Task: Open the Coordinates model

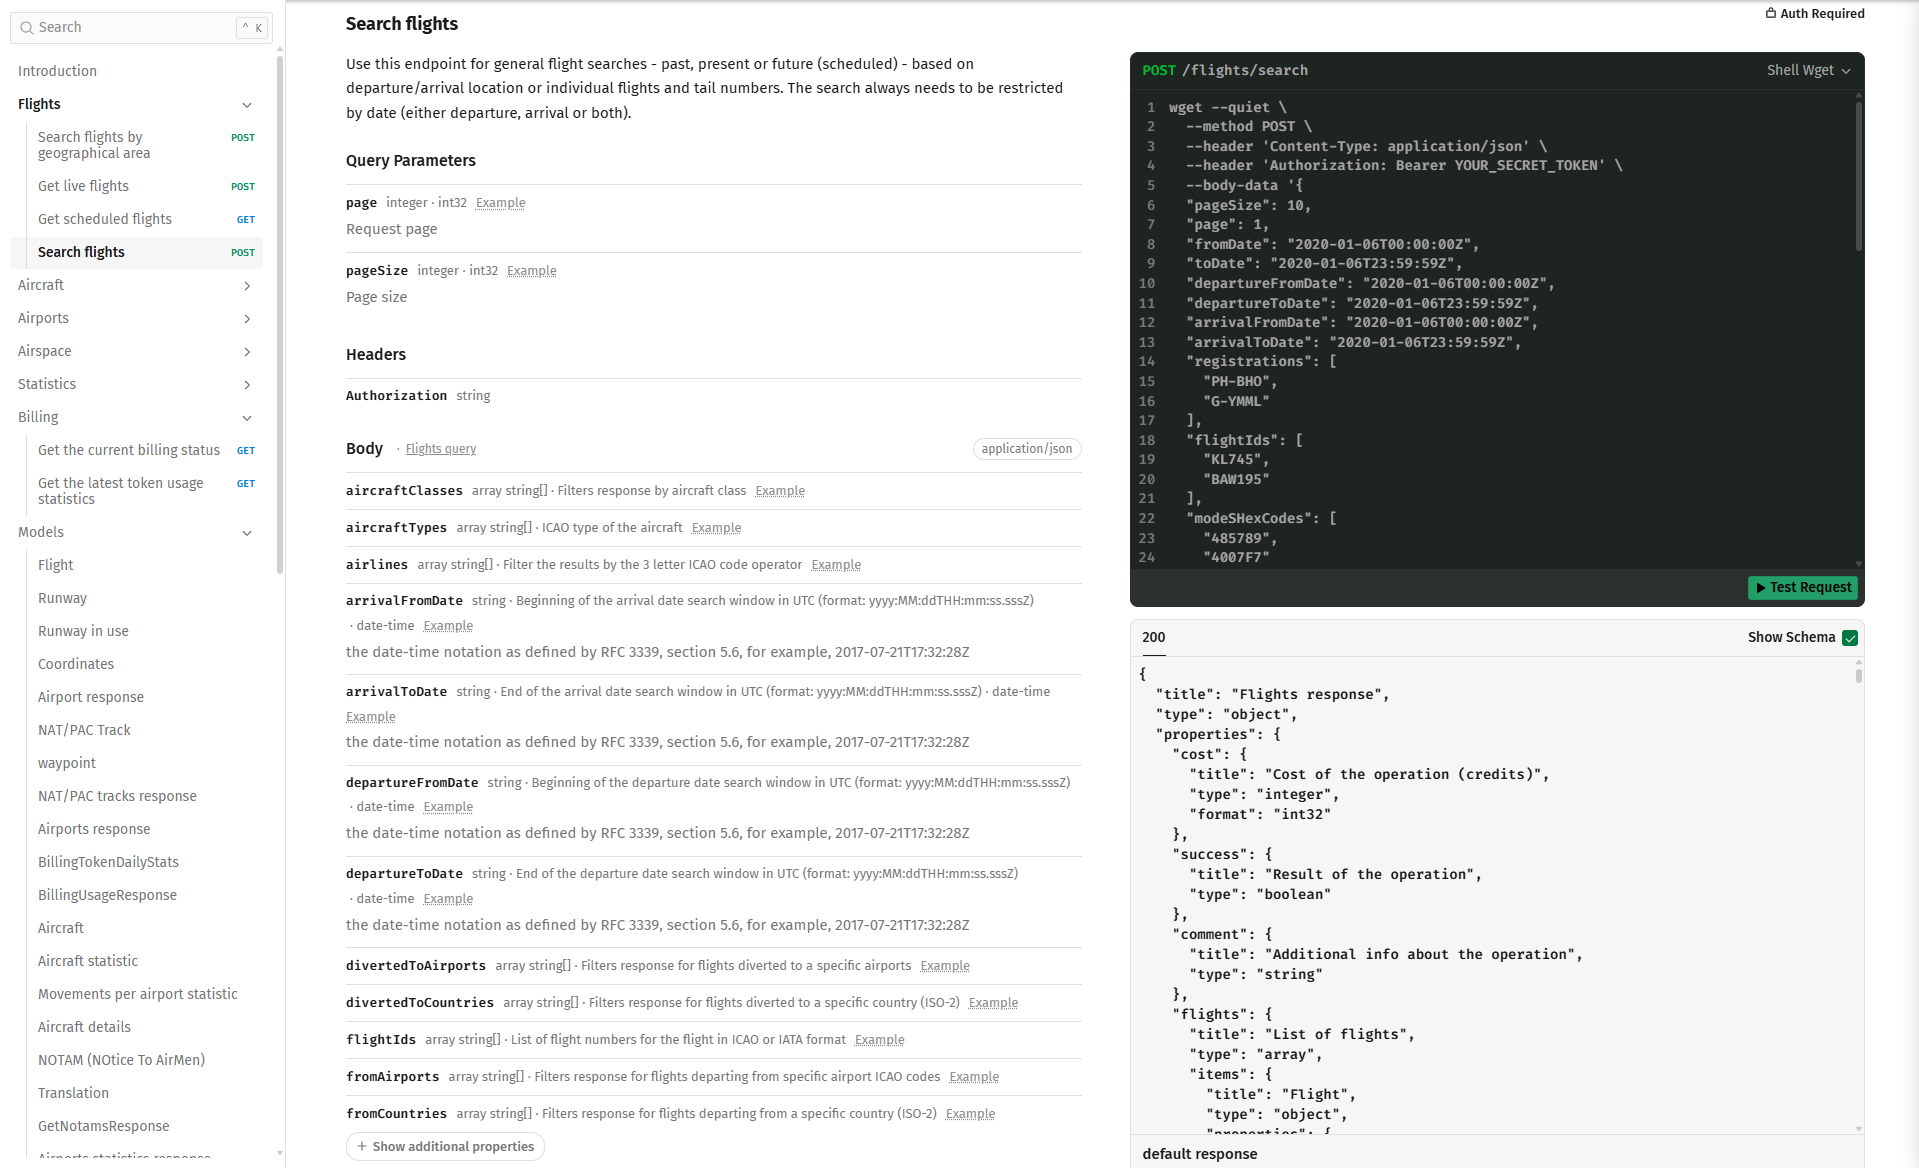Action: tap(76, 664)
